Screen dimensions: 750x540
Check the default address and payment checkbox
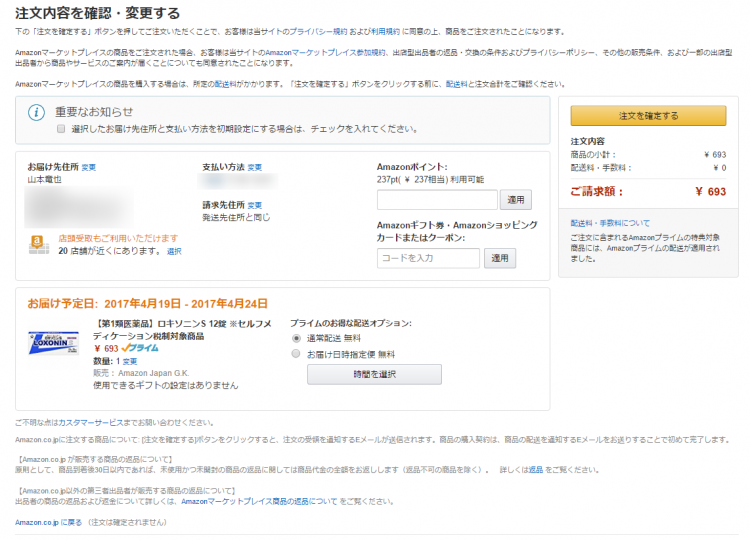pos(61,129)
